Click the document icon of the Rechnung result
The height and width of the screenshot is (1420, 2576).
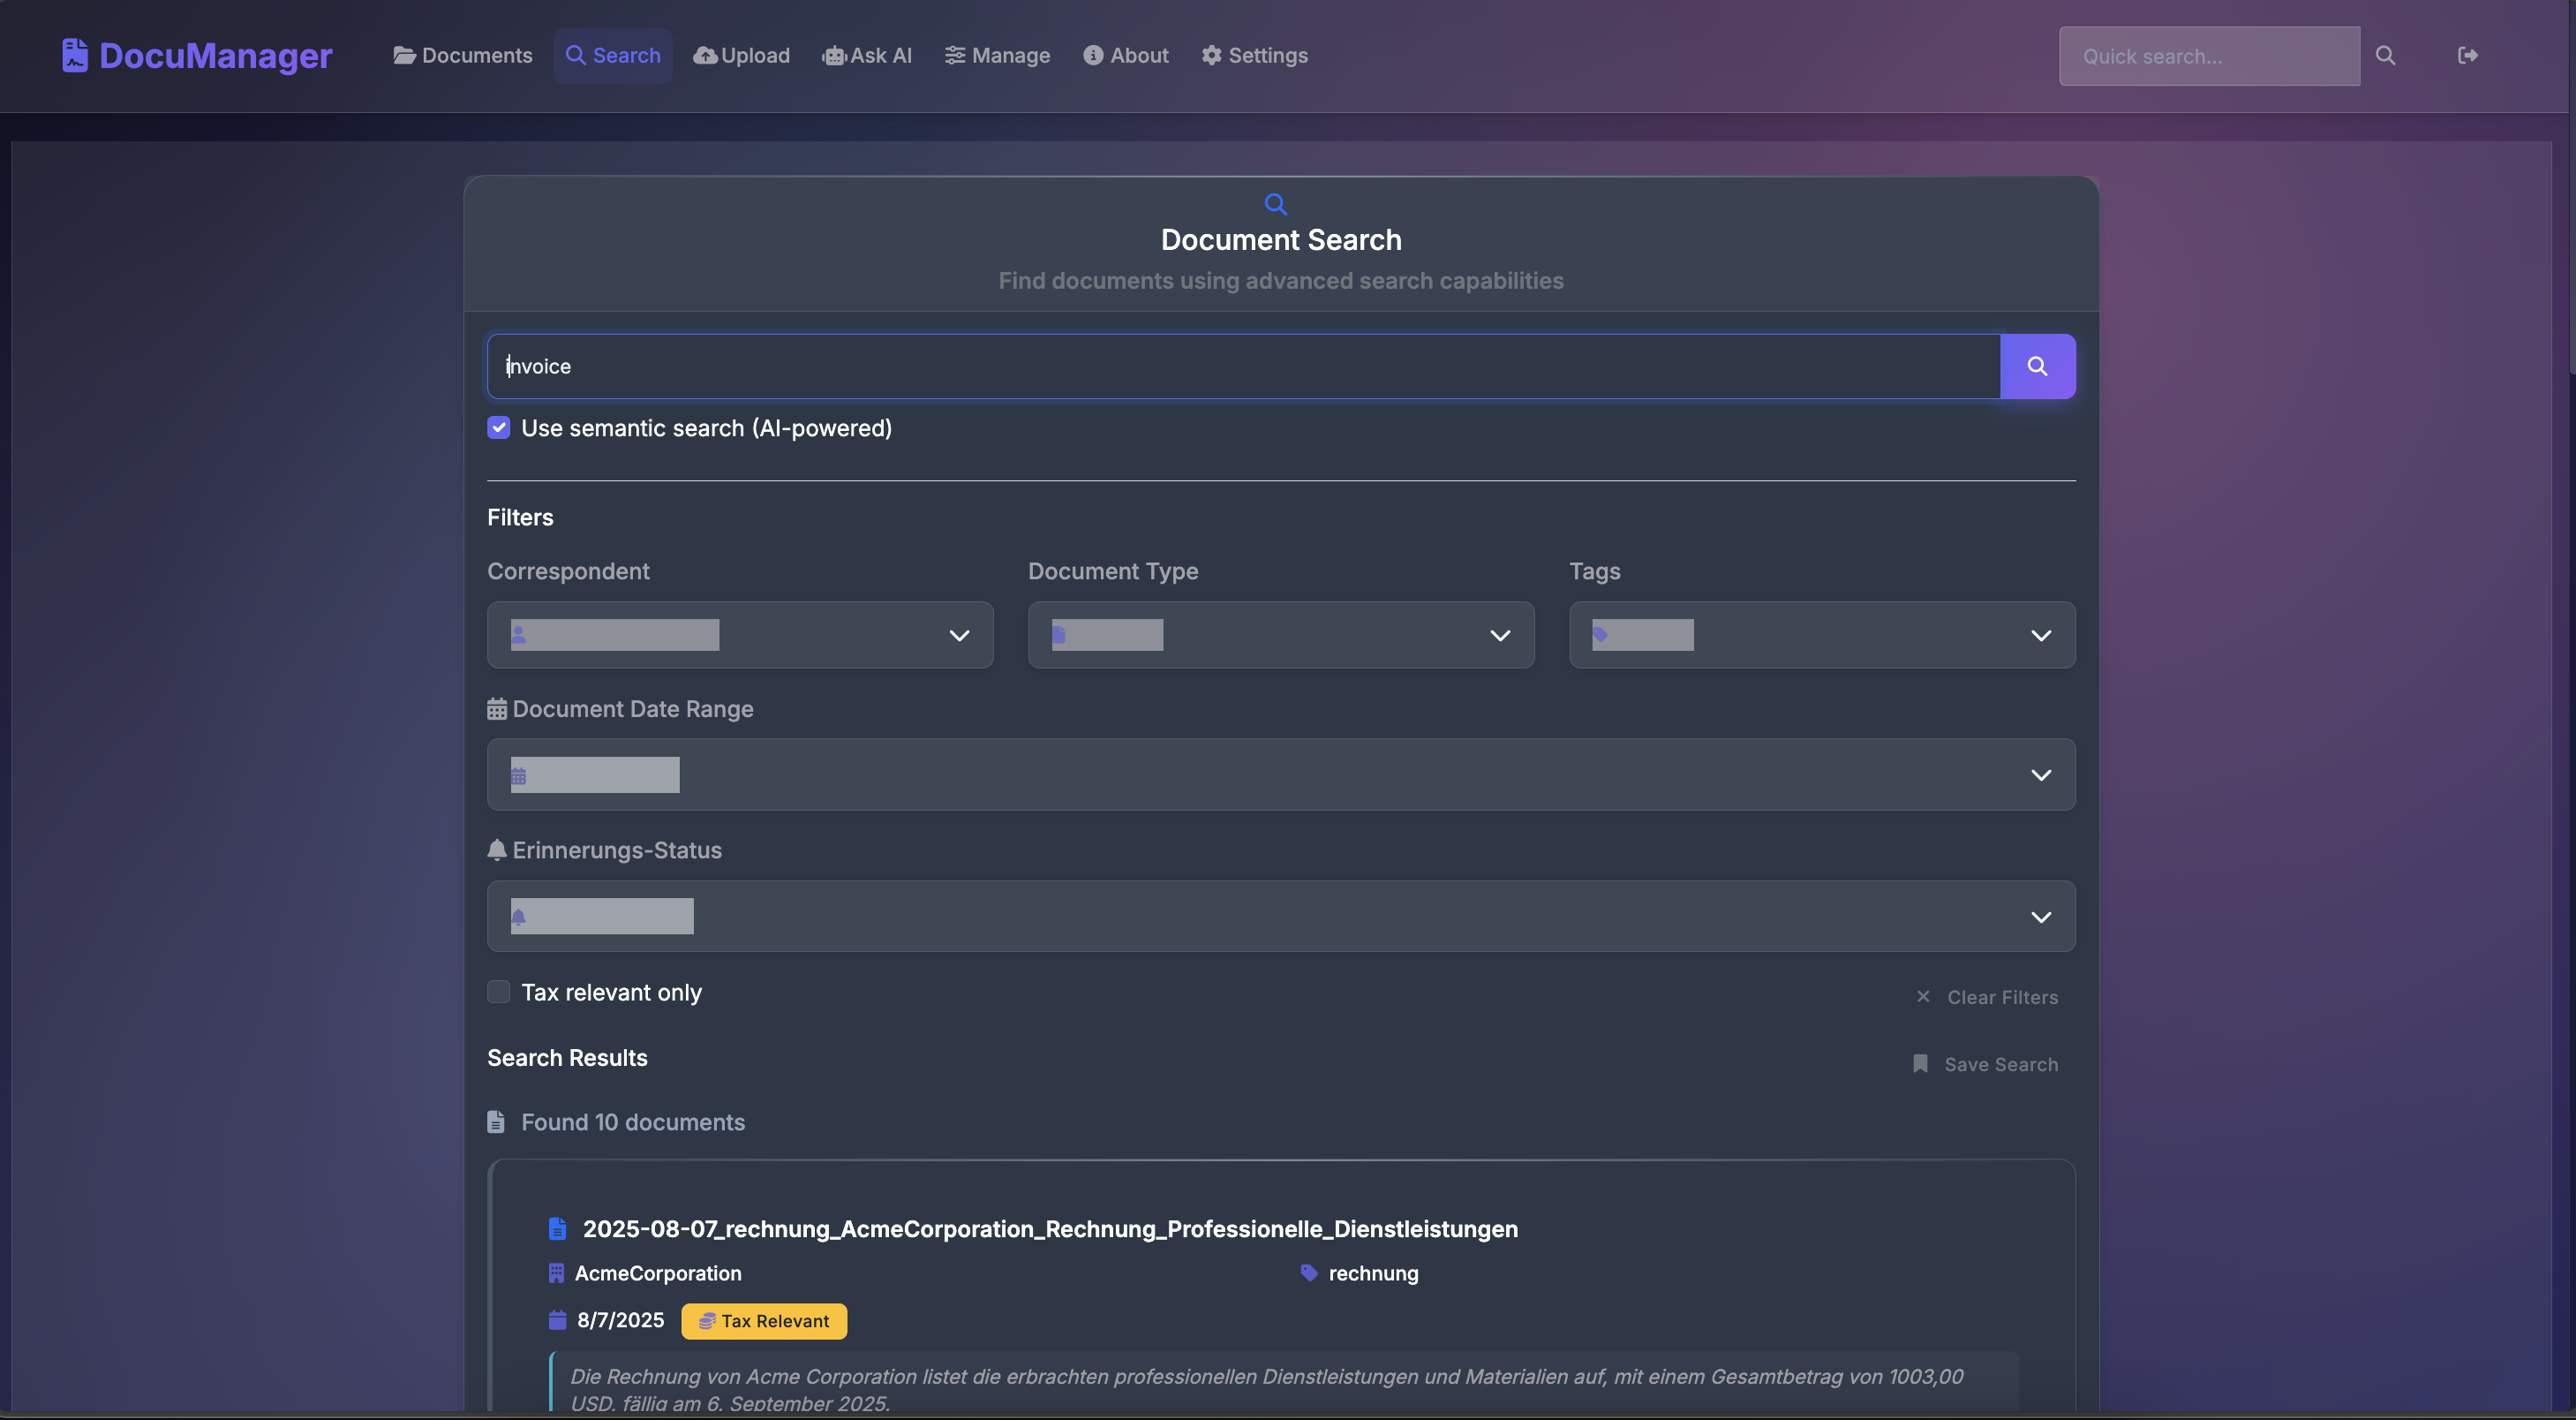[558, 1229]
